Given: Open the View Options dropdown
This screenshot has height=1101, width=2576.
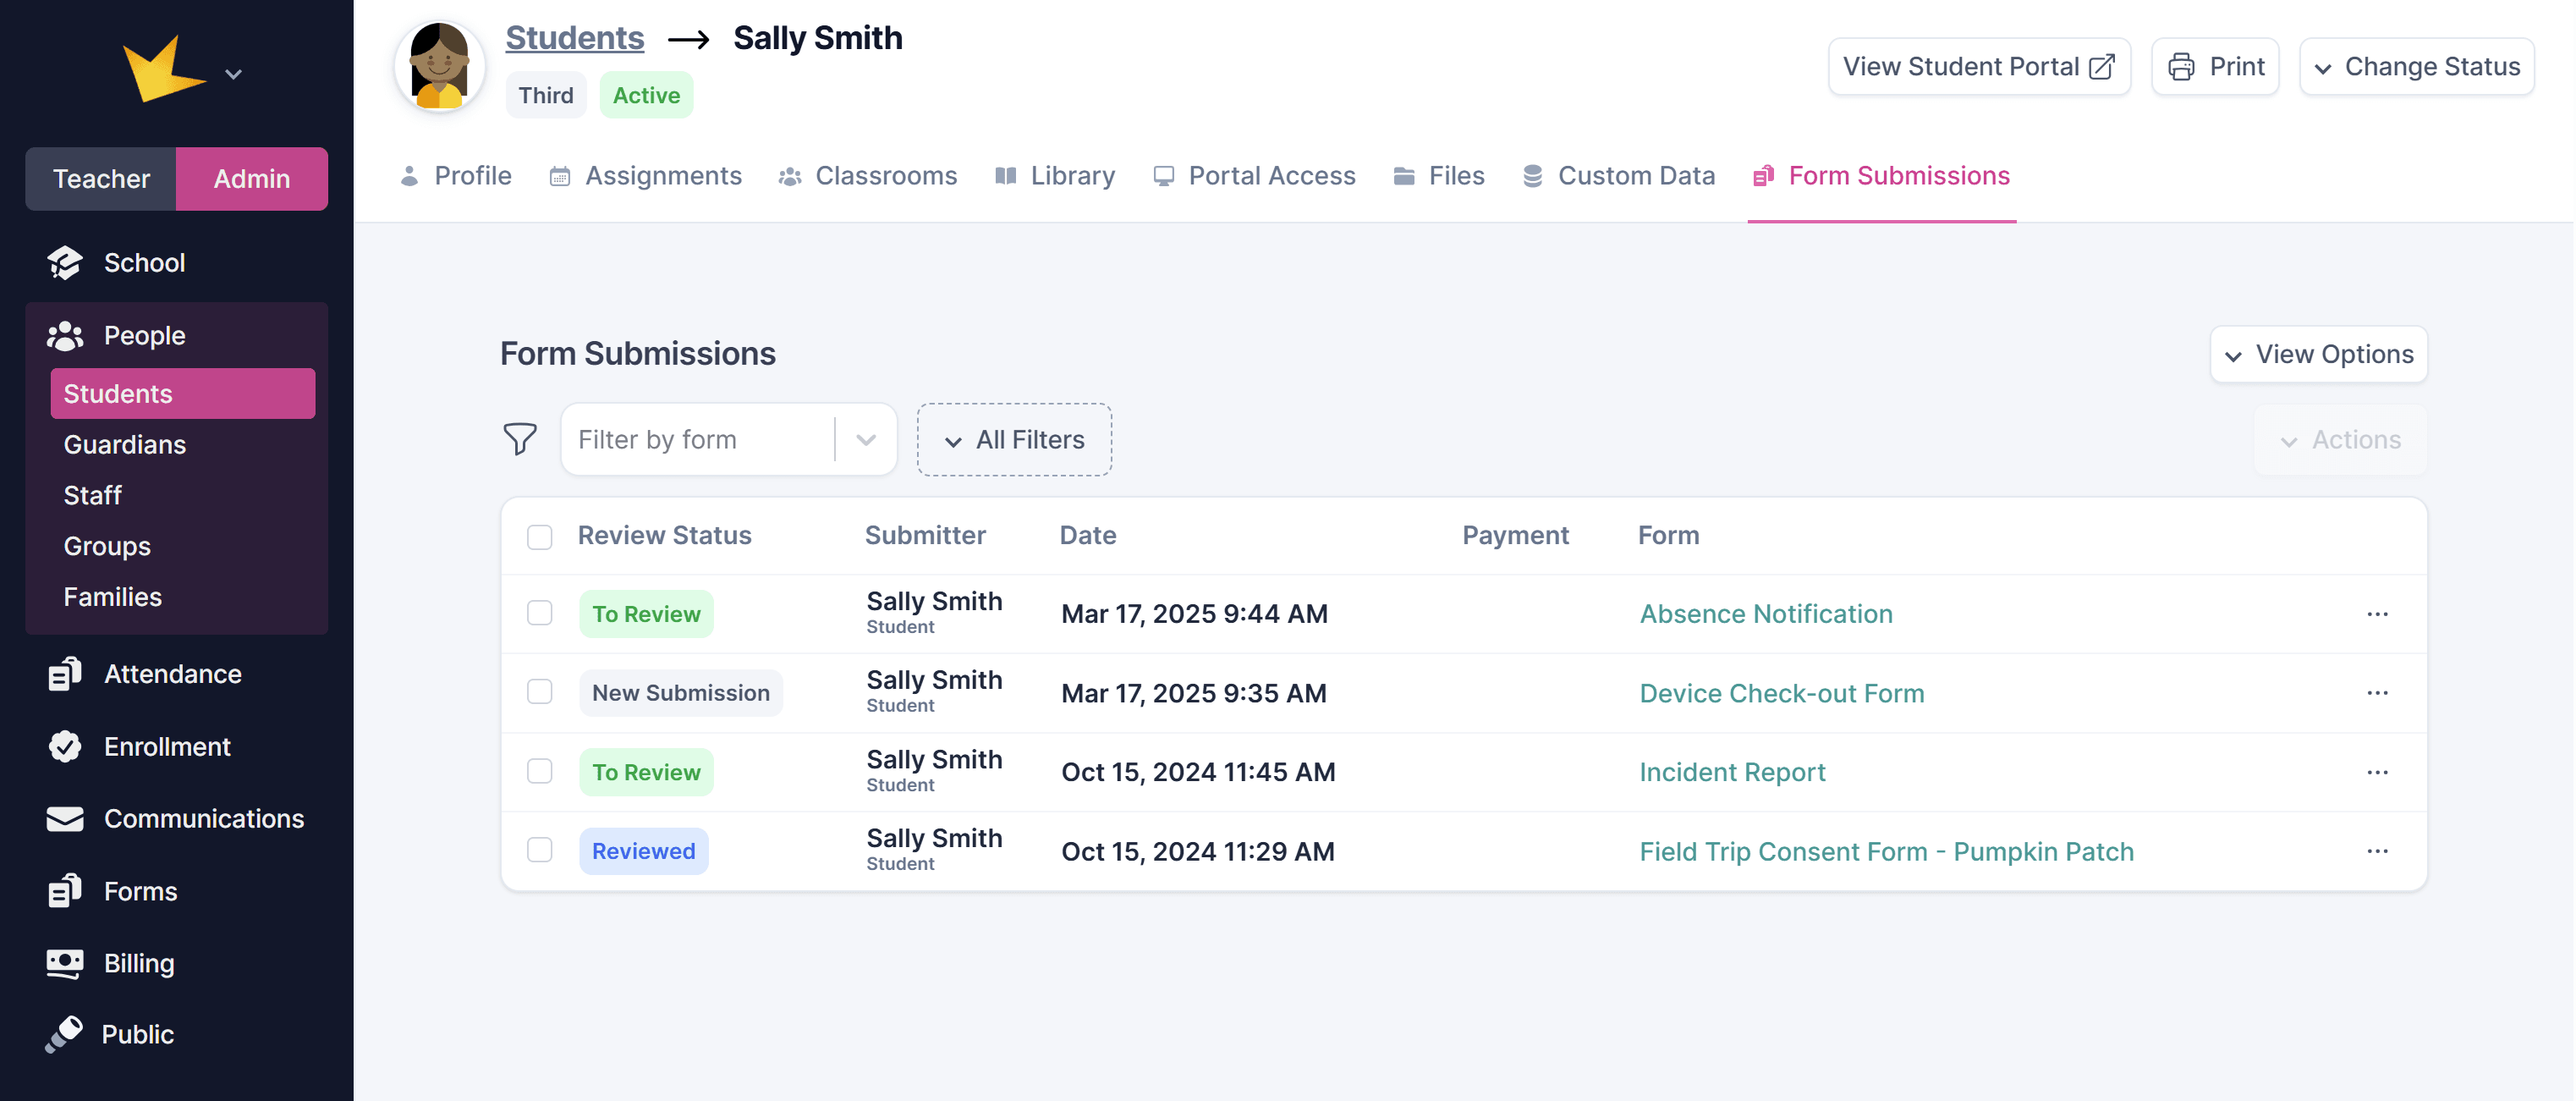Looking at the screenshot, I should pos(2318,354).
